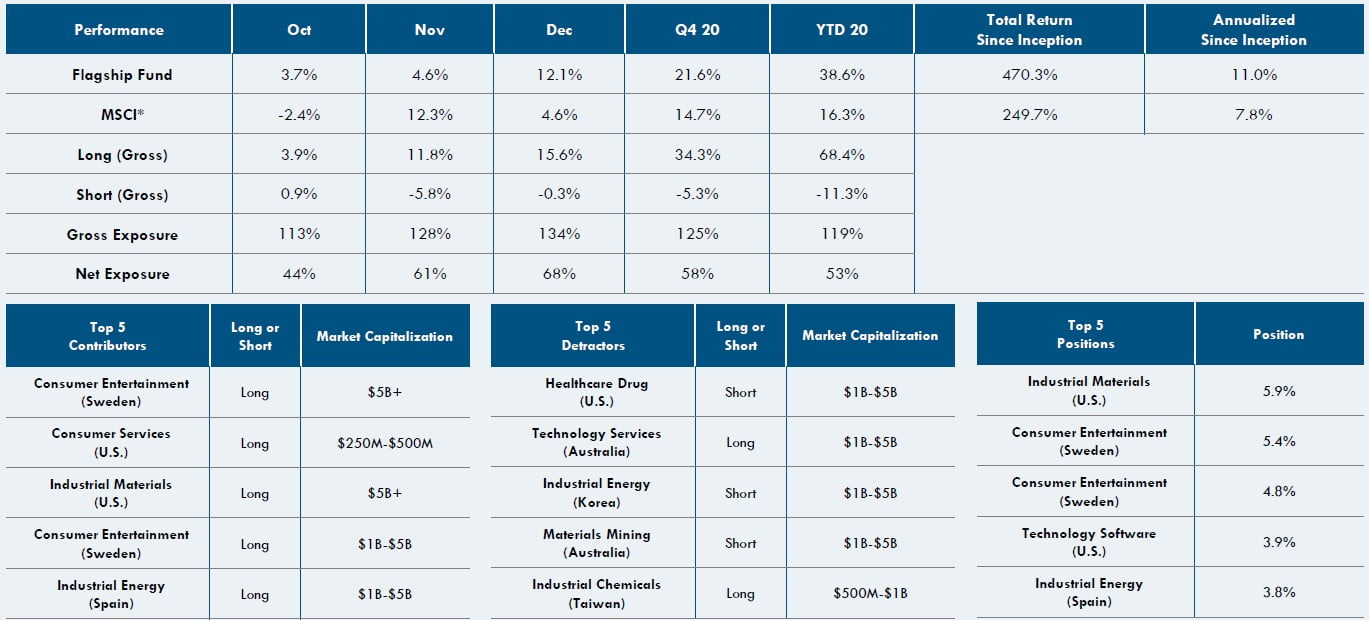The image size is (1369, 620).
Task: Click the YTD 20 column header
Action: pos(841,30)
